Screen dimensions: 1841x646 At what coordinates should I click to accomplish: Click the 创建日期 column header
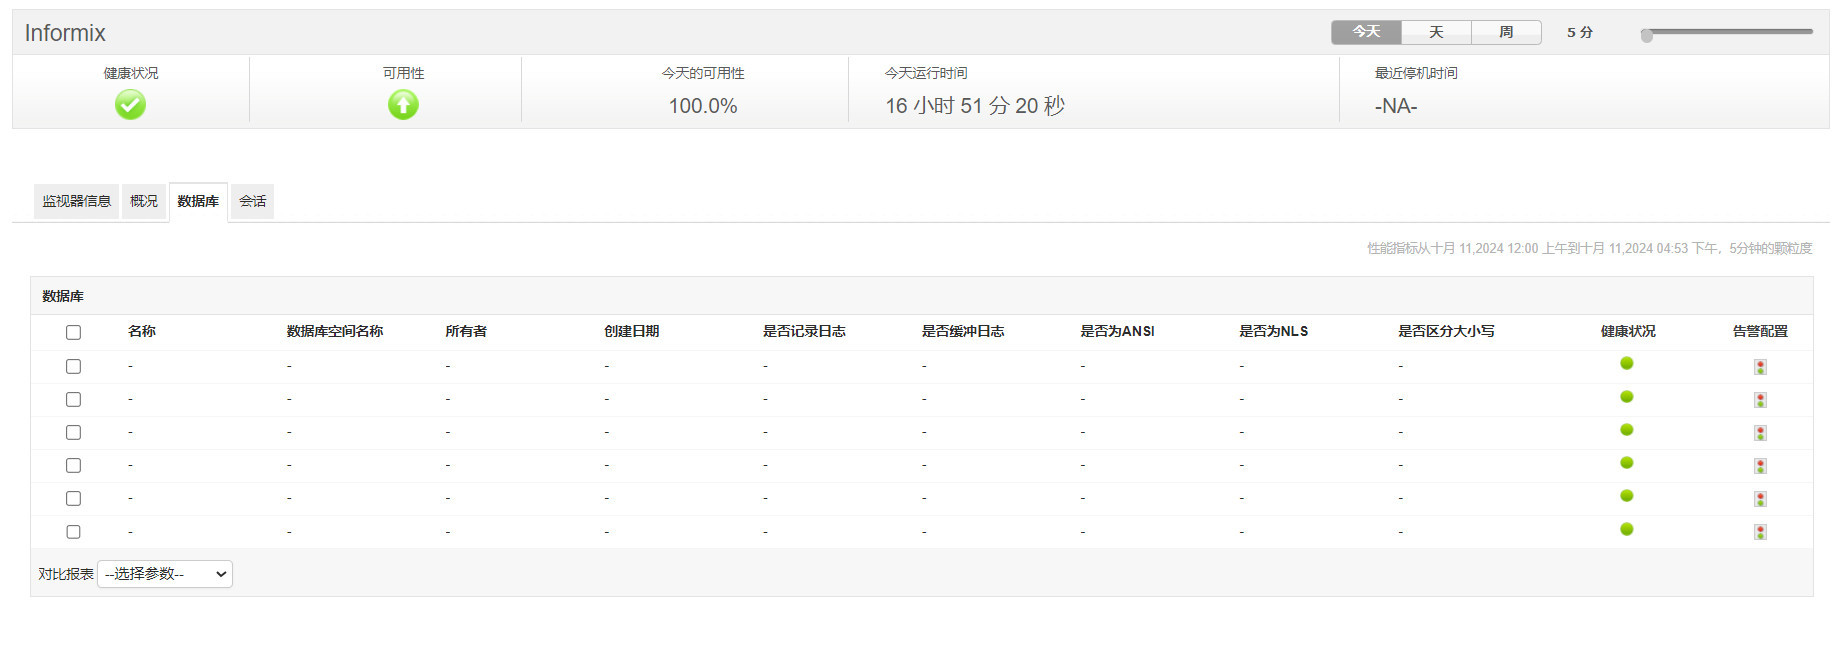pos(632,331)
